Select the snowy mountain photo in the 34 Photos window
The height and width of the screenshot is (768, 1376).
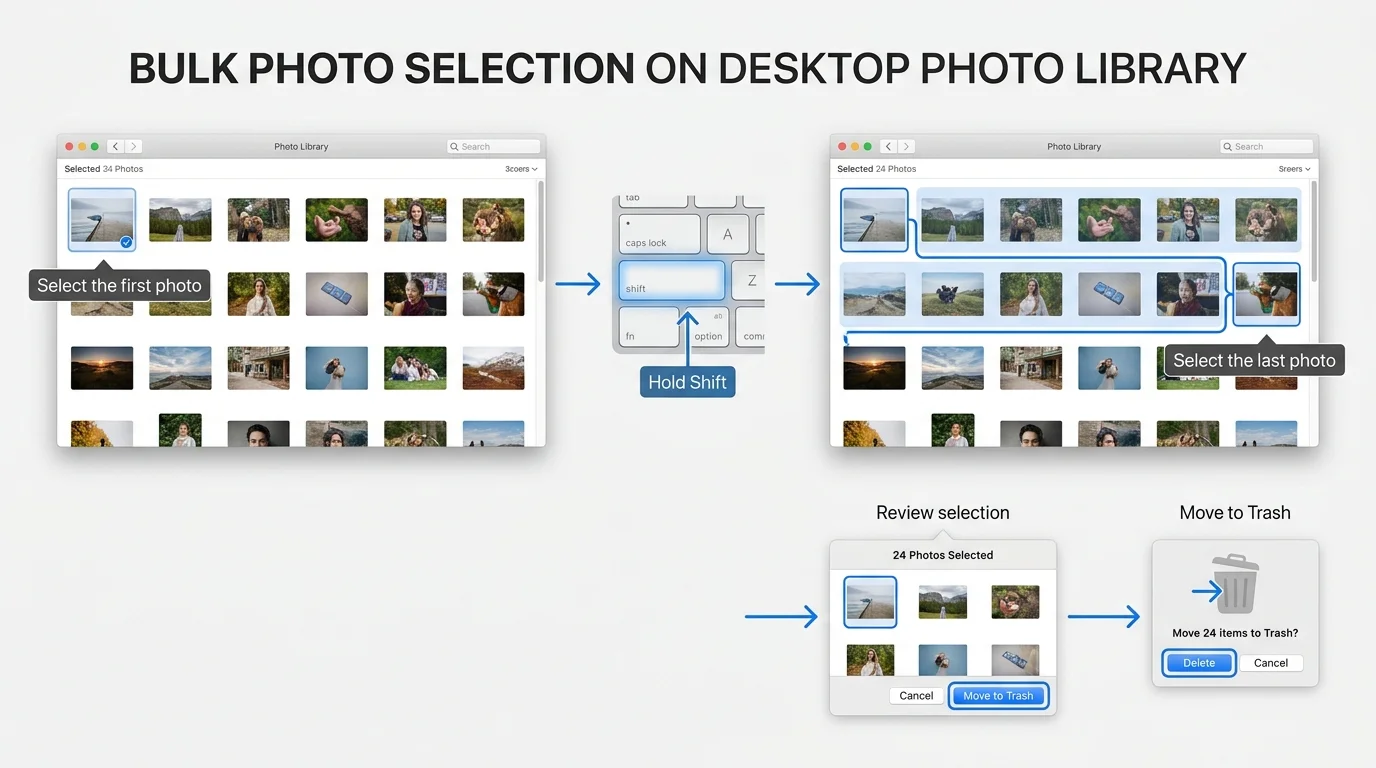click(x=493, y=368)
